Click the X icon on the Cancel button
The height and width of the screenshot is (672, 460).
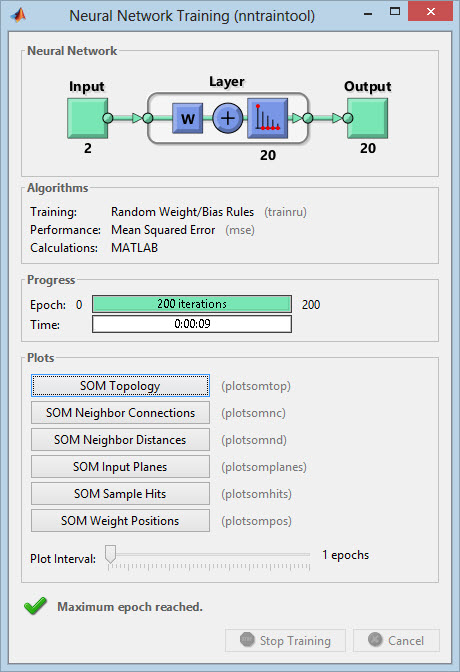pos(375,639)
